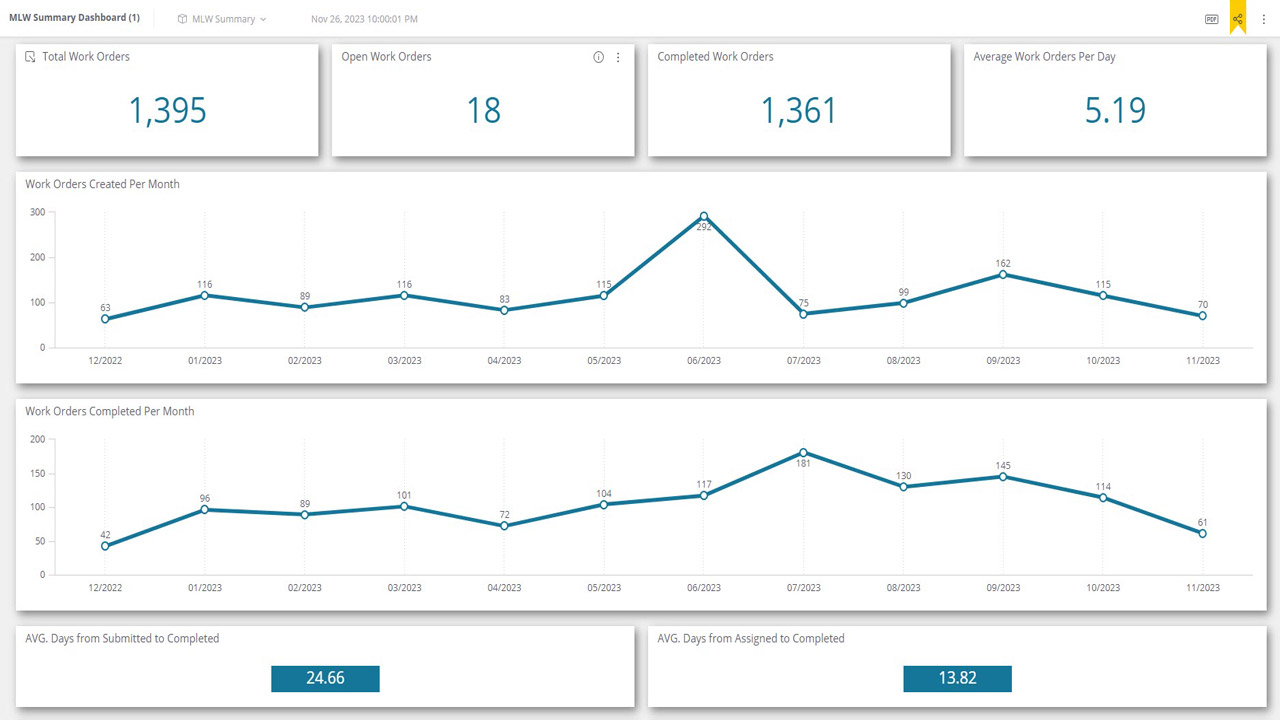Screen dimensions: 1280x720
Task: Export the dashboard as PDF
Action: point(1212,18)
